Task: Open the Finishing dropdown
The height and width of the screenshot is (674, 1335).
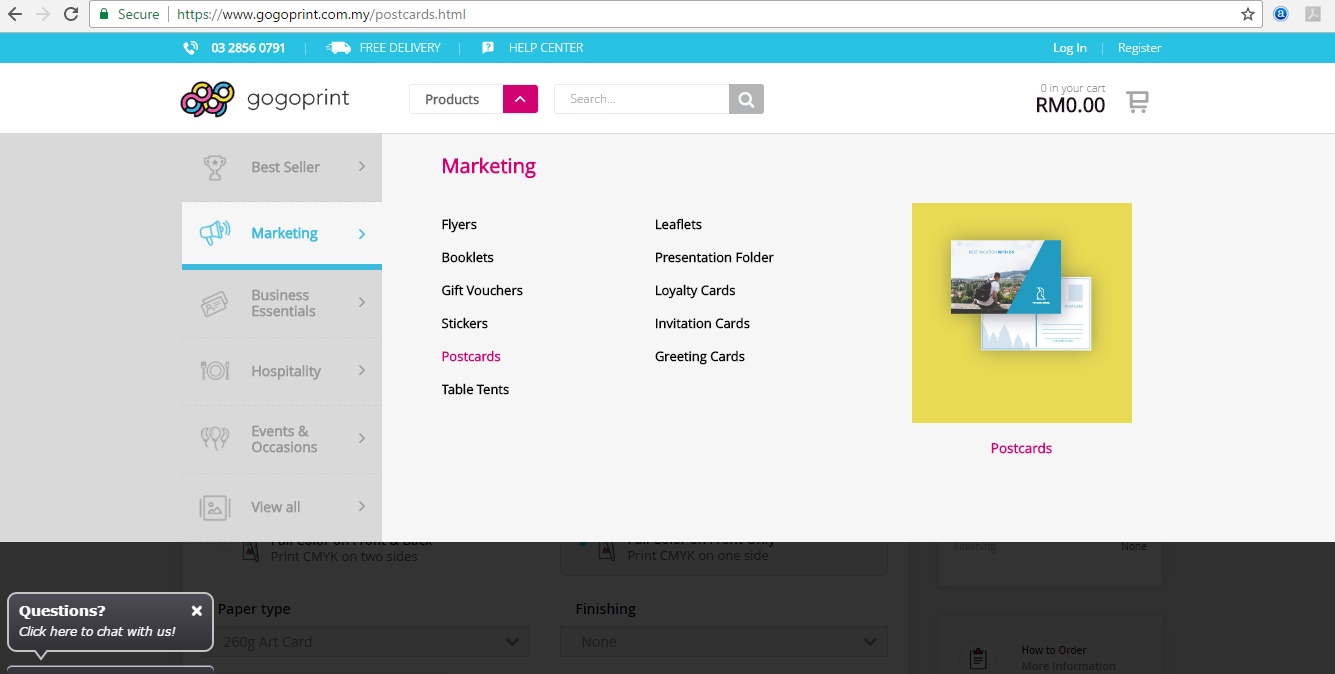Action: [x=723, y=641]
